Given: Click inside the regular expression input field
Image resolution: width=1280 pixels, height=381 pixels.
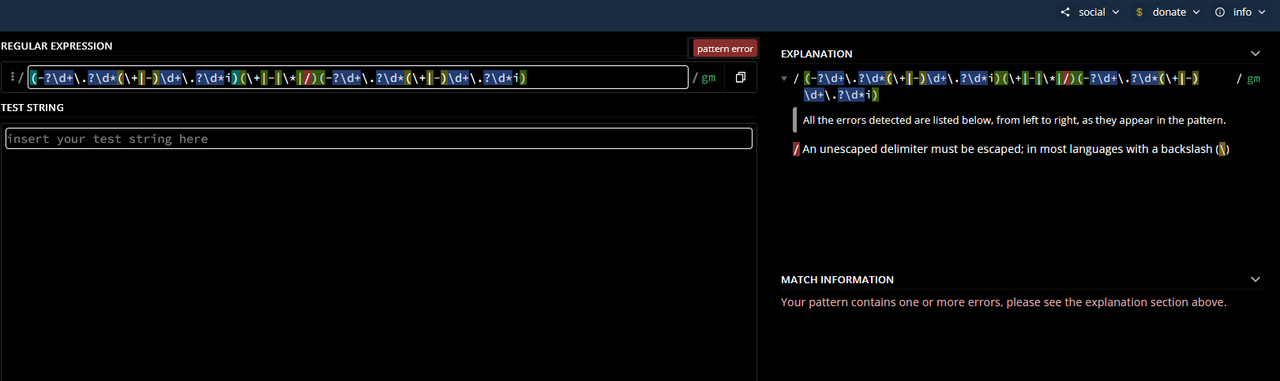Looking at the screenshot, I should point(358,77).
